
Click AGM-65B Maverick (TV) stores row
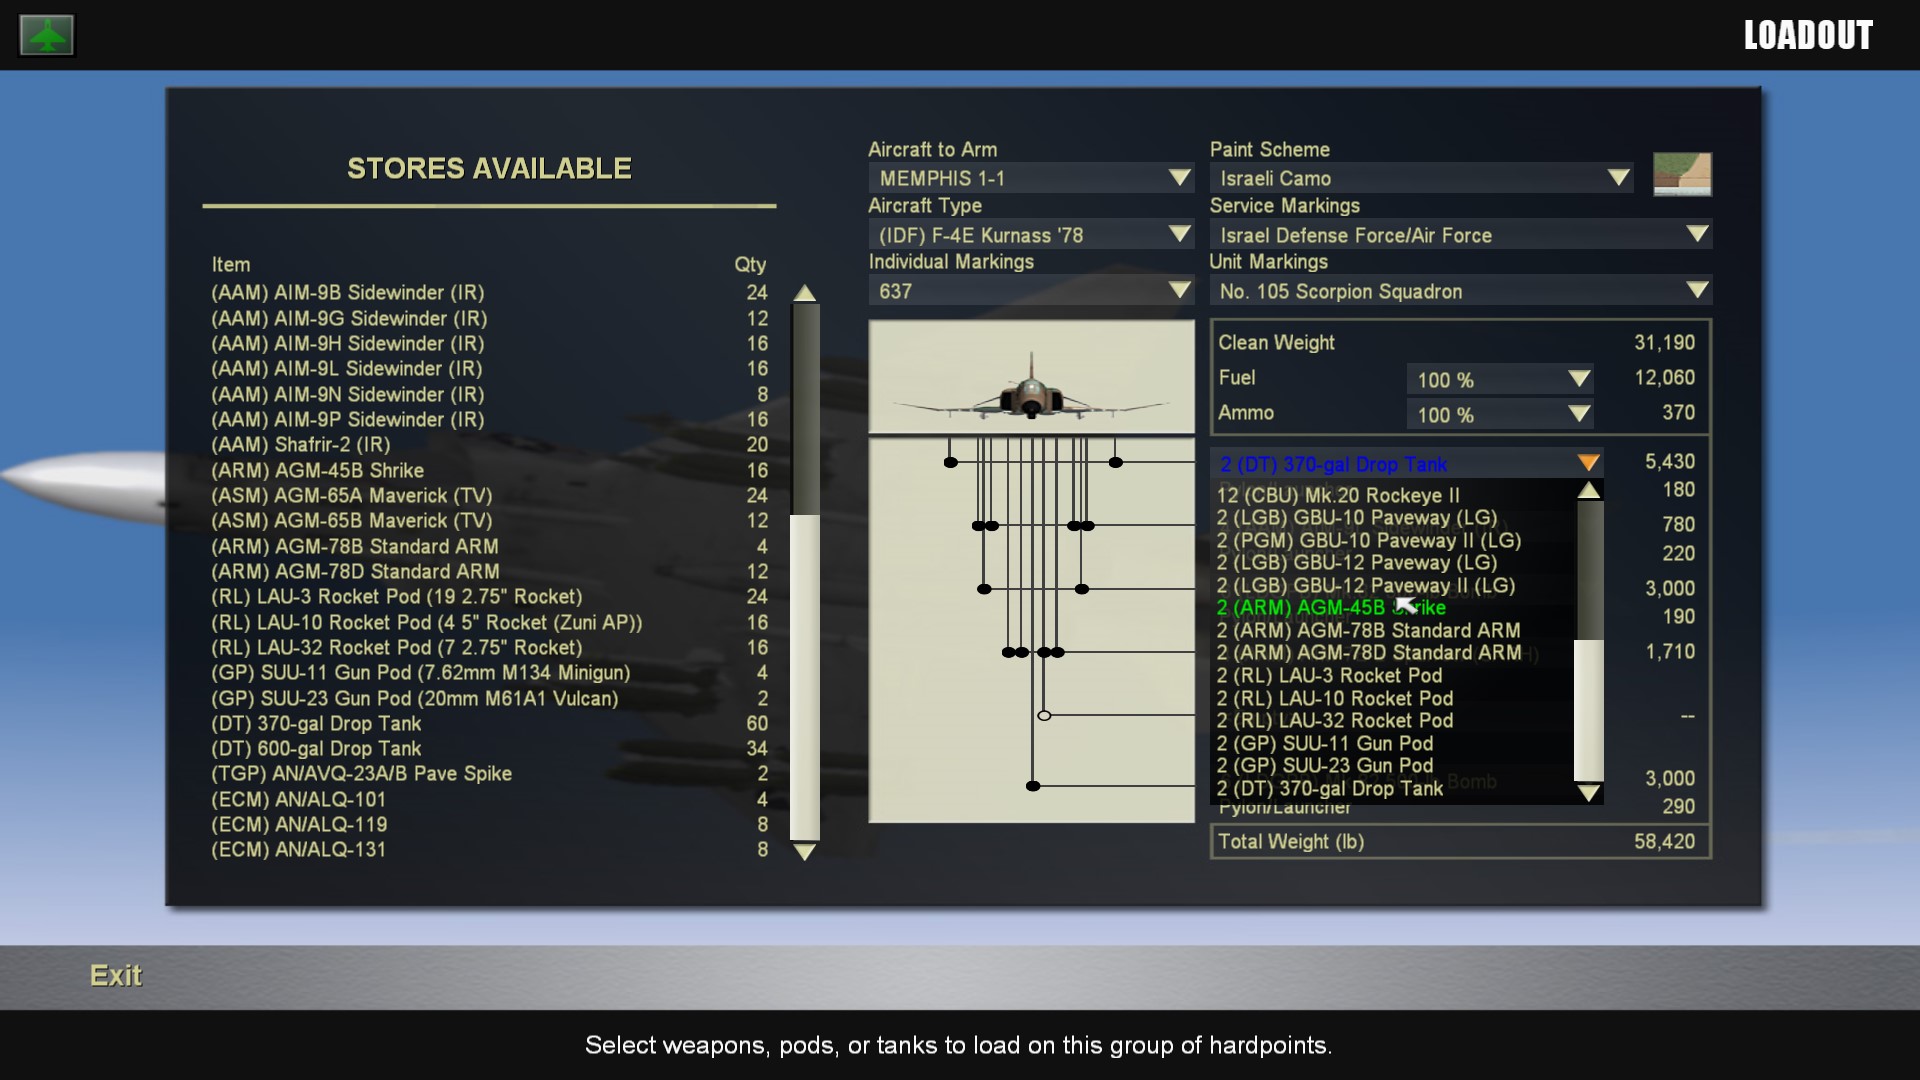(489, 521)
